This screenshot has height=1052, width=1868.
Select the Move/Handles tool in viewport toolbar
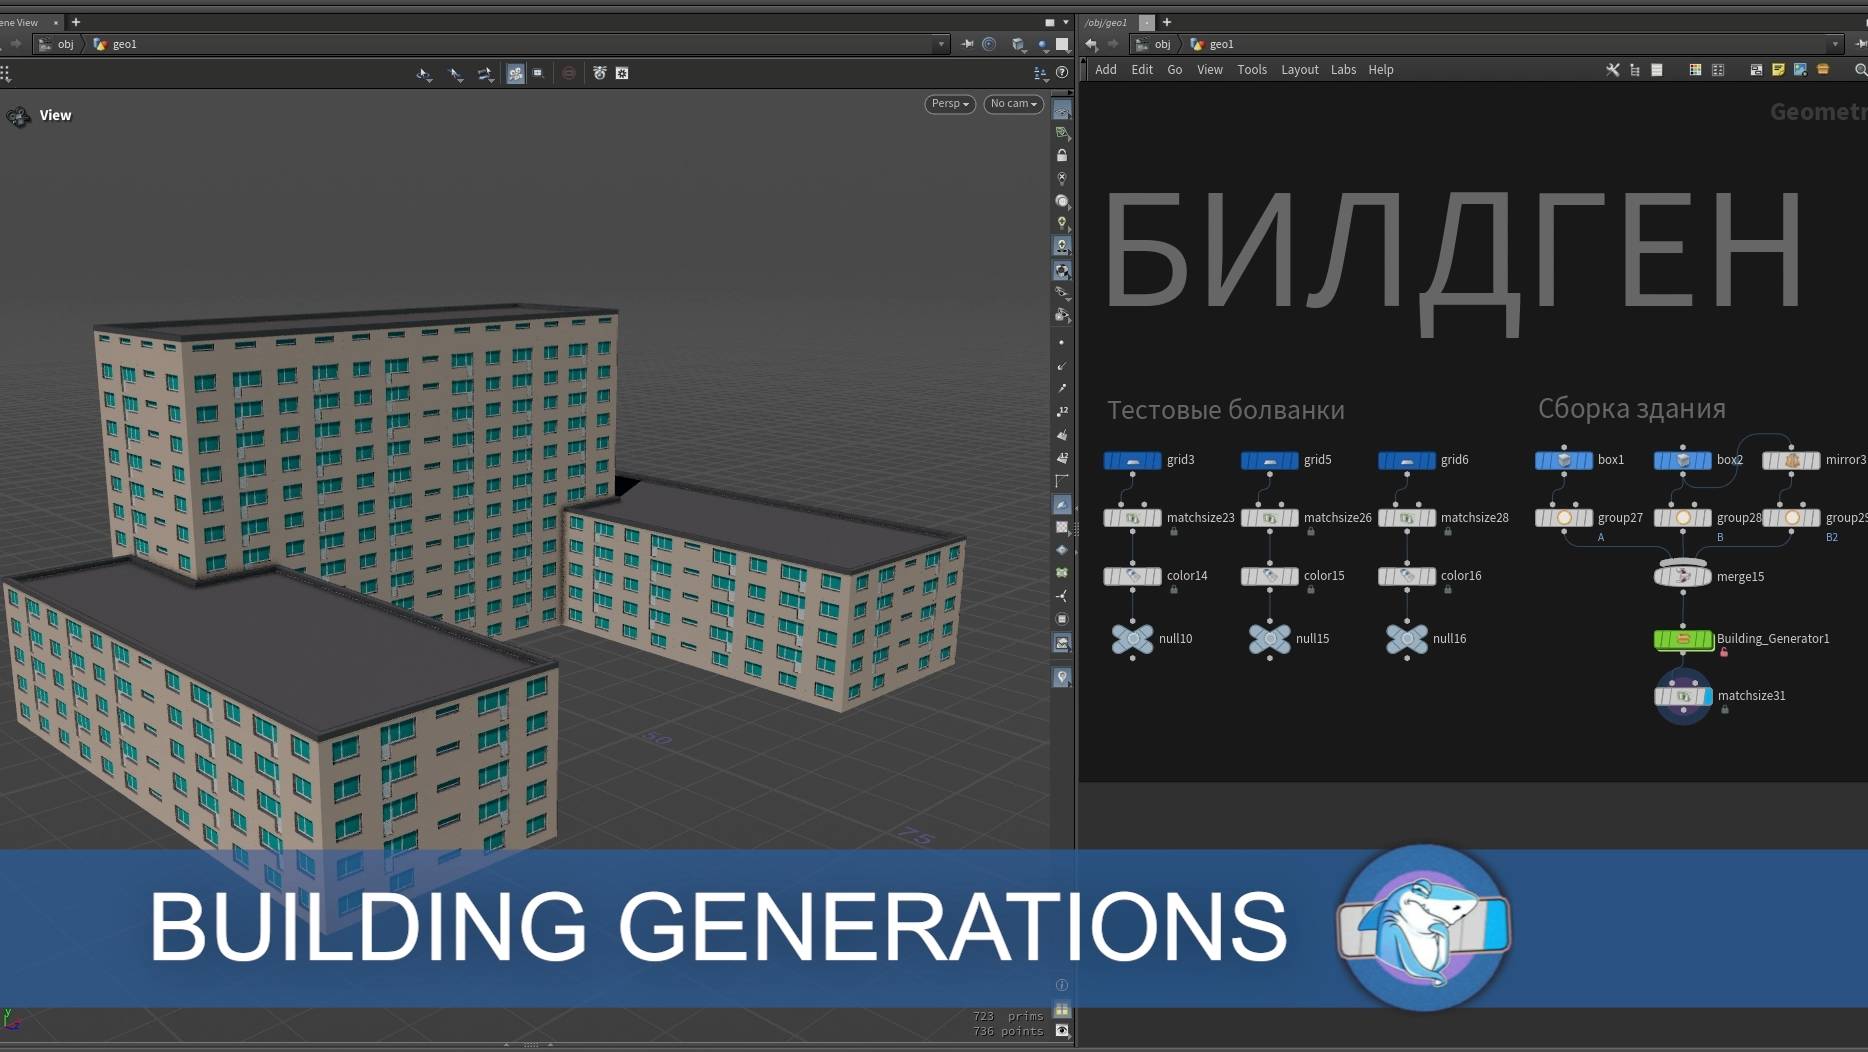pyautogui.click(x=486, y=73)
